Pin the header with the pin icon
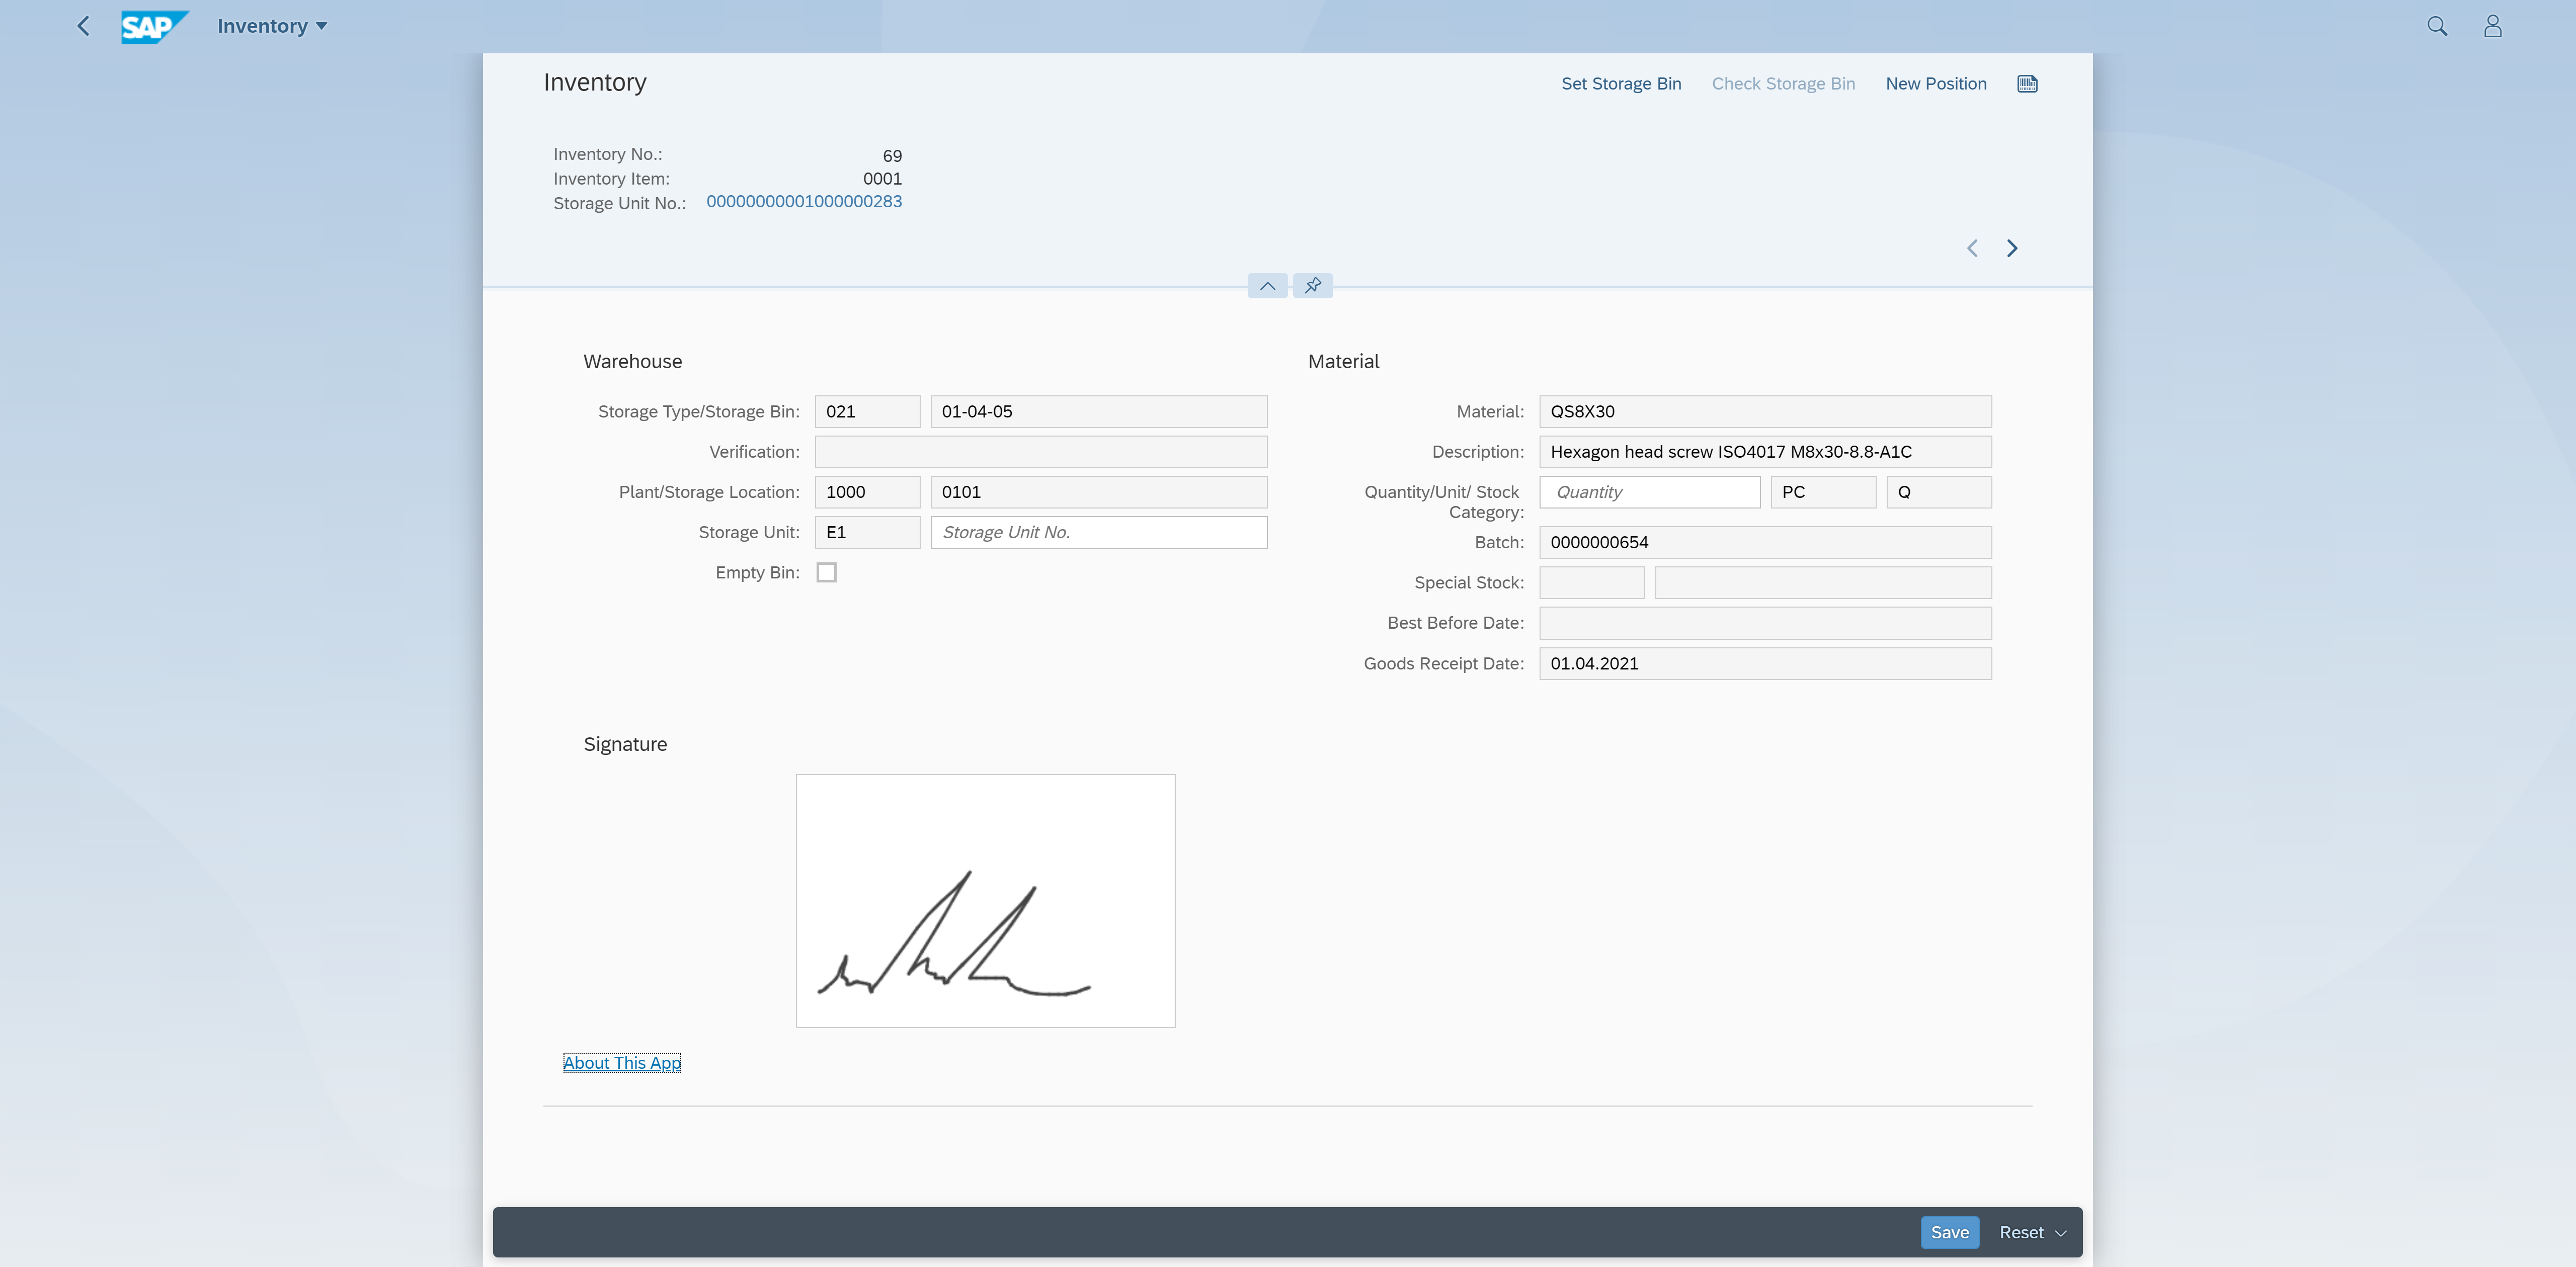The height and width of the screenshot is (1267, 2576). [1313, 286]
